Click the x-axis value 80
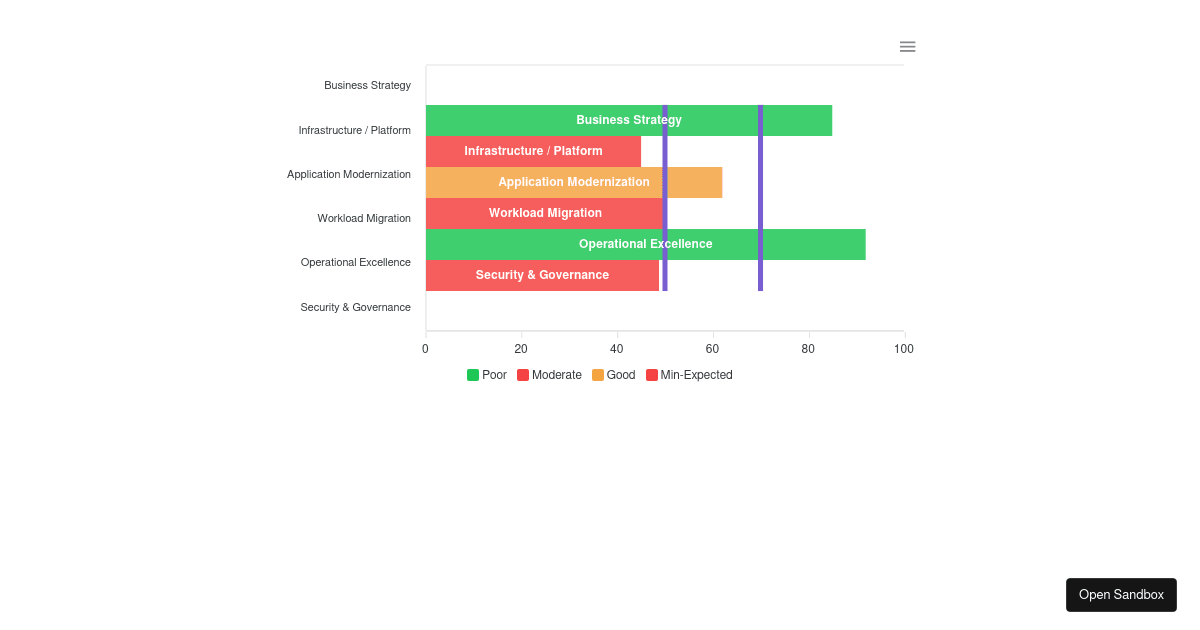The width and height of the screenshot is (1200, 630). 808,349
